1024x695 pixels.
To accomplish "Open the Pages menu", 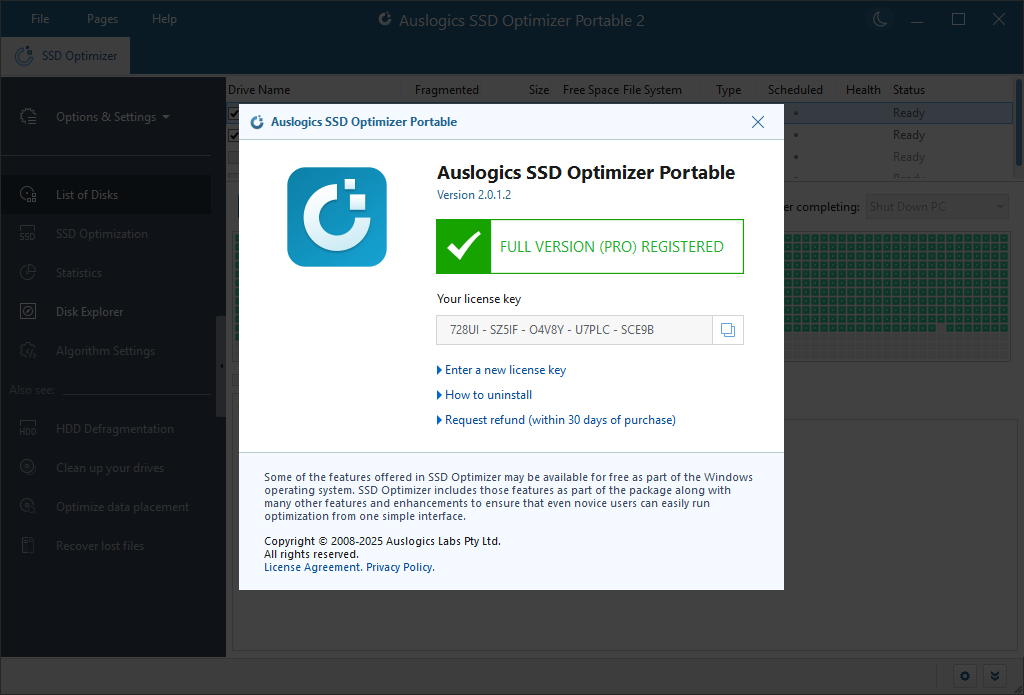I will pyautogui.click(x=103, y=19).
